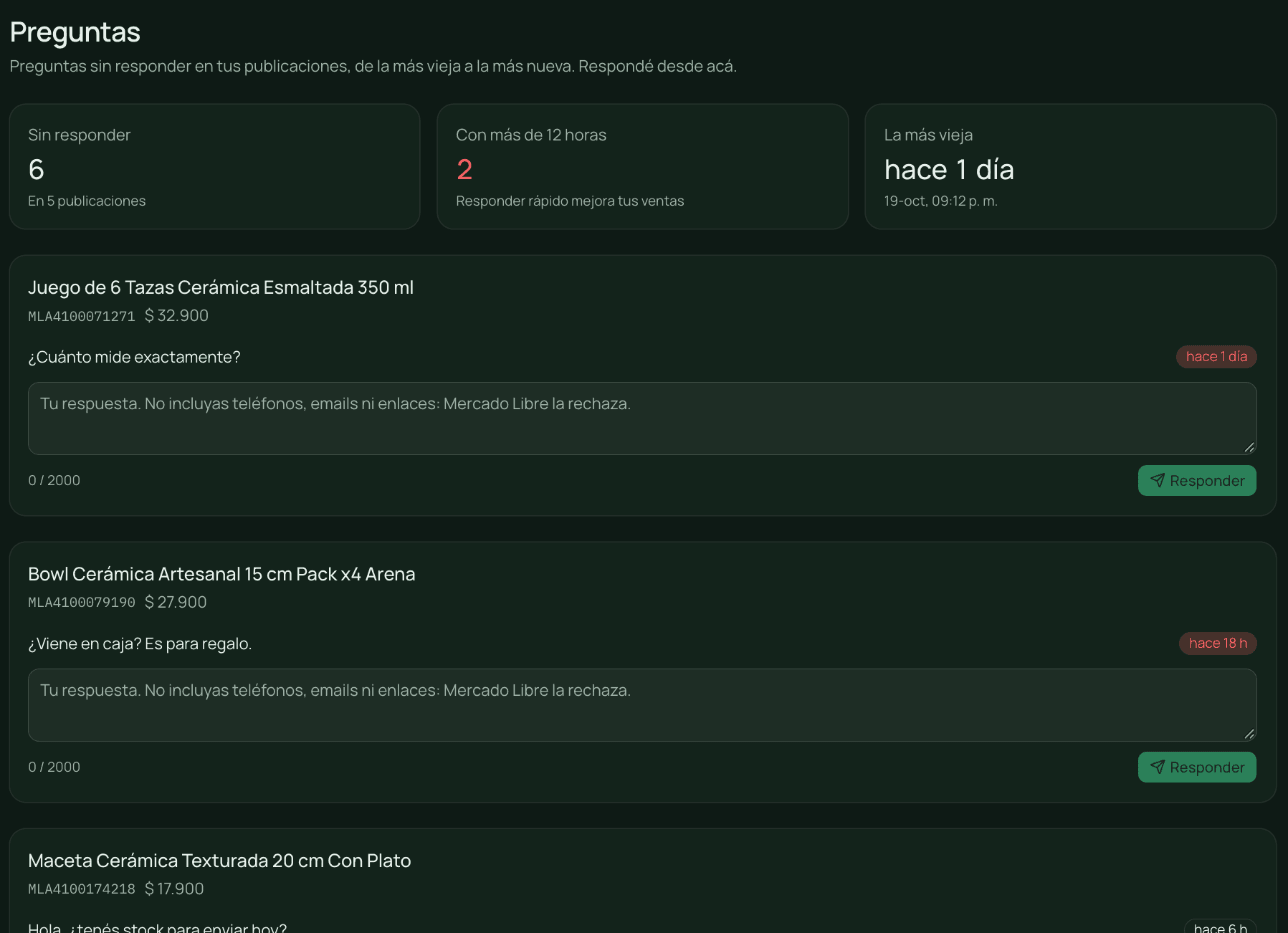Click the 'hace 6 h' badge
1288x933 pixels.
click(1220, 927)
